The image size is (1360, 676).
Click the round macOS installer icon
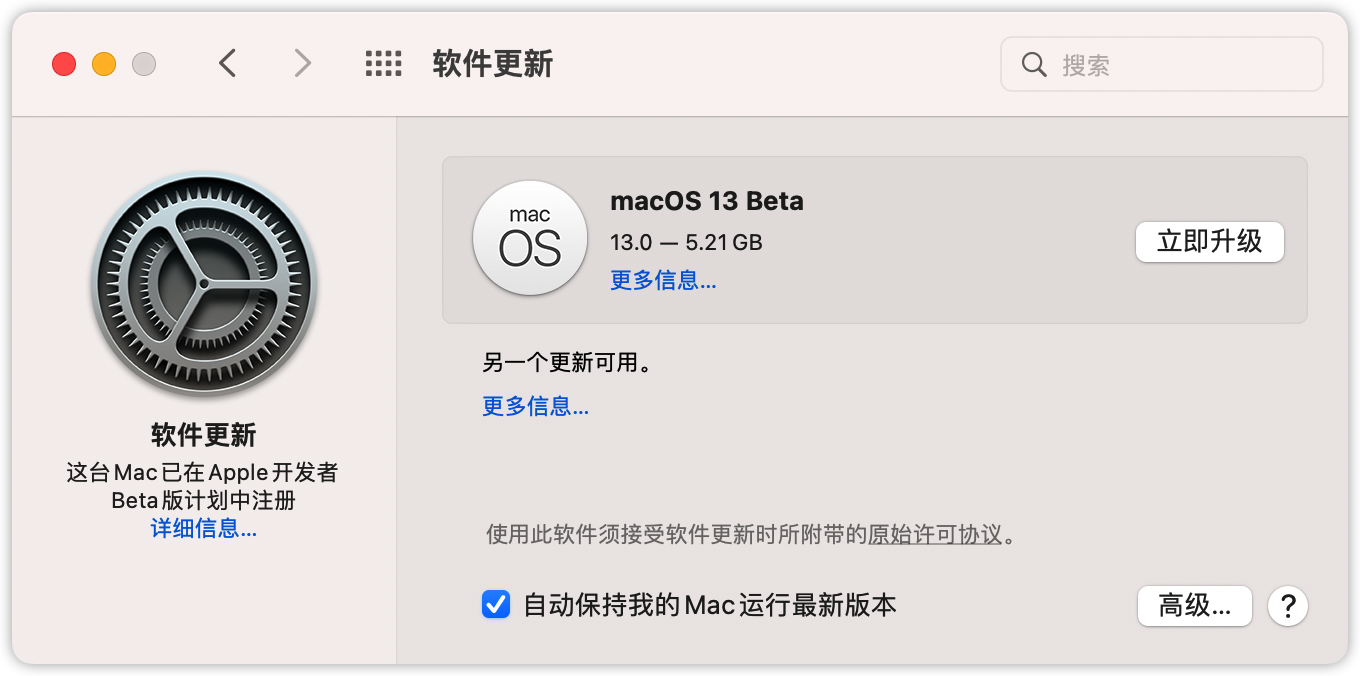coord(529,239)
